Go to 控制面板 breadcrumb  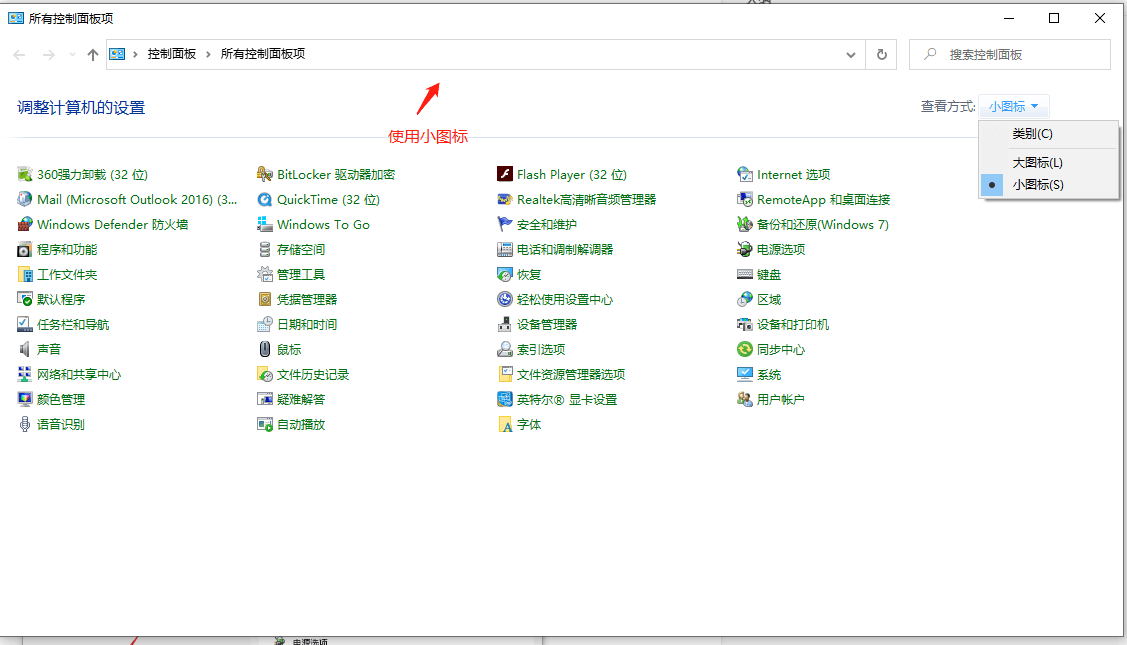coord(172,54)
